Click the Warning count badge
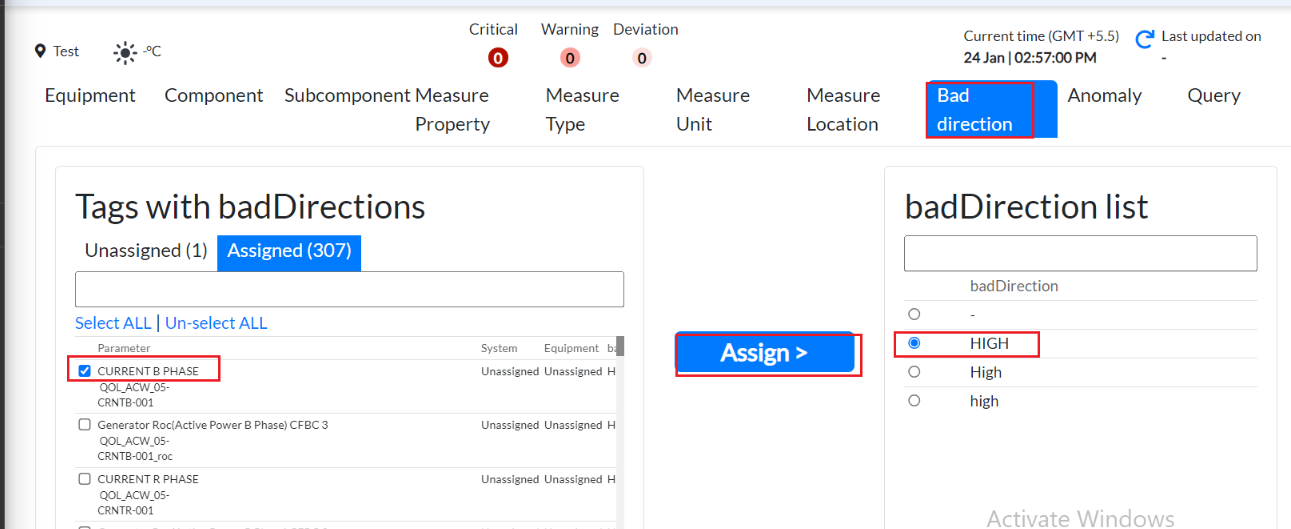1291x529 pixels. 570,58
